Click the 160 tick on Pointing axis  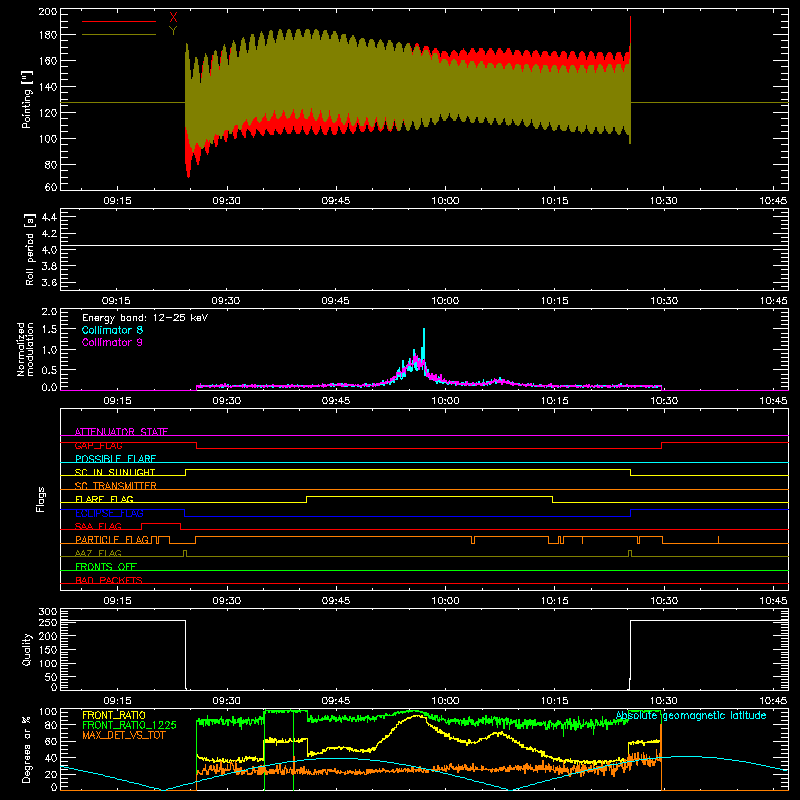coord(47,61)
